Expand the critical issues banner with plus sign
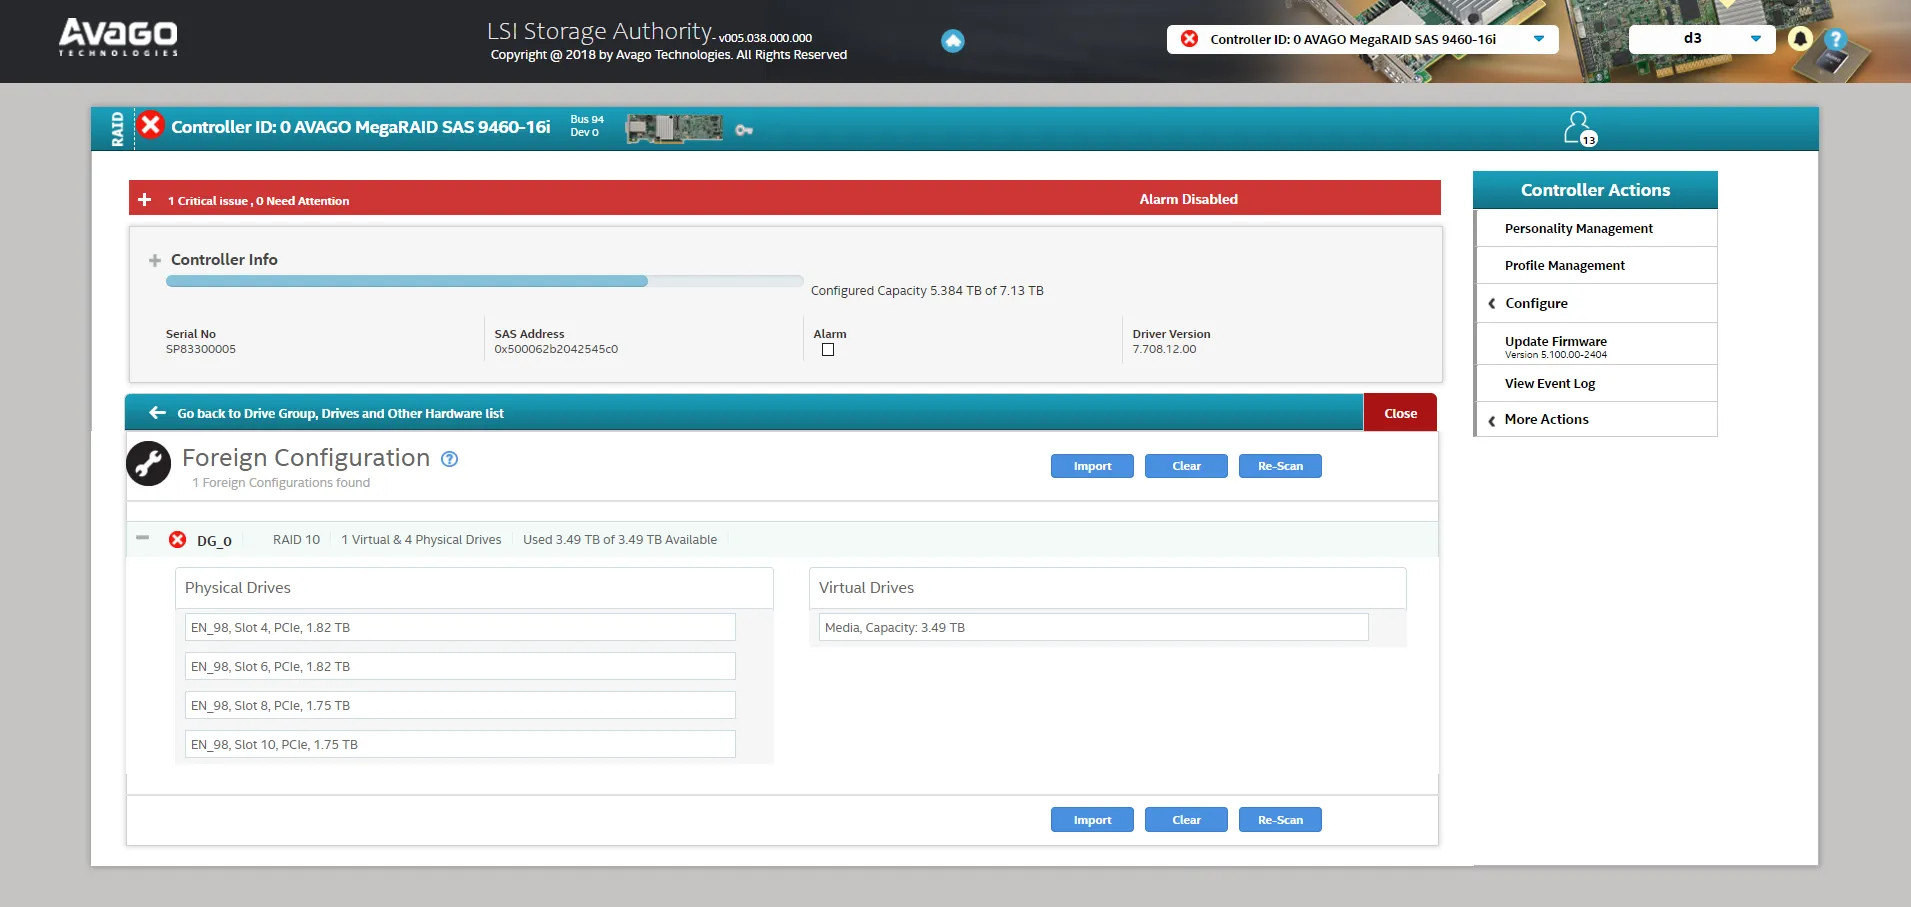 click(146, 198)
